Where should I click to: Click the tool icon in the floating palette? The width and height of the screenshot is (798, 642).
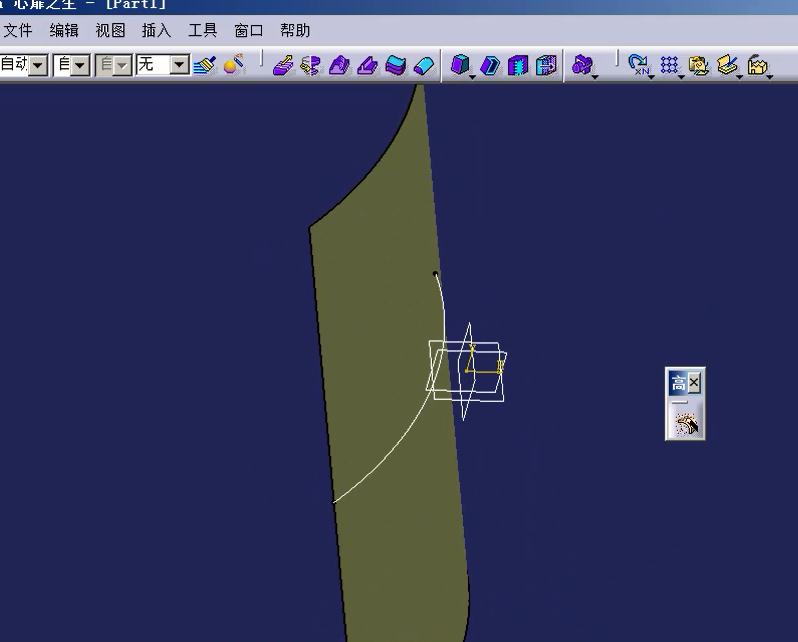click(x=686, y=424)
